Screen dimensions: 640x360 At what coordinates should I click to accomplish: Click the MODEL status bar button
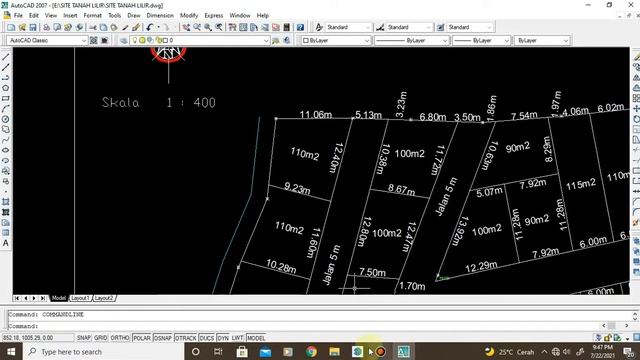point(256,338)
